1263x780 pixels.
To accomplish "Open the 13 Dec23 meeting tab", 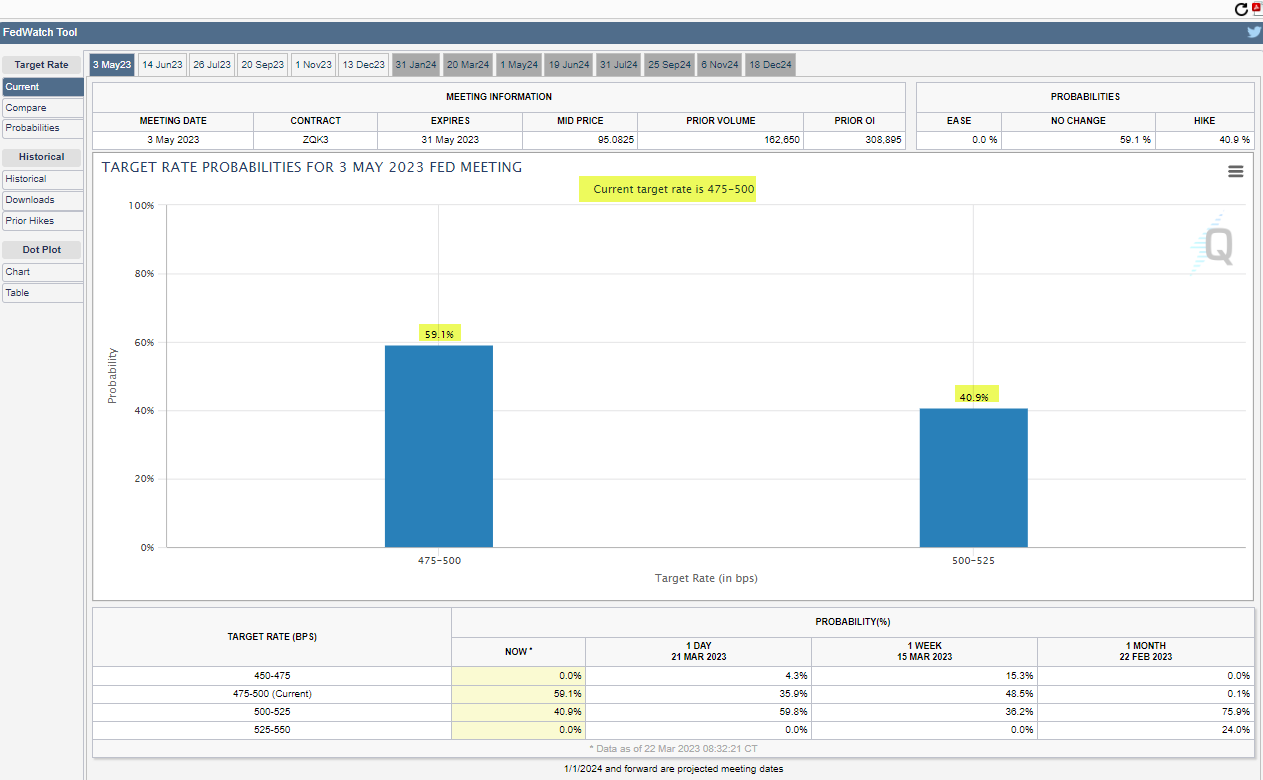I will click(x=364, y=65).
